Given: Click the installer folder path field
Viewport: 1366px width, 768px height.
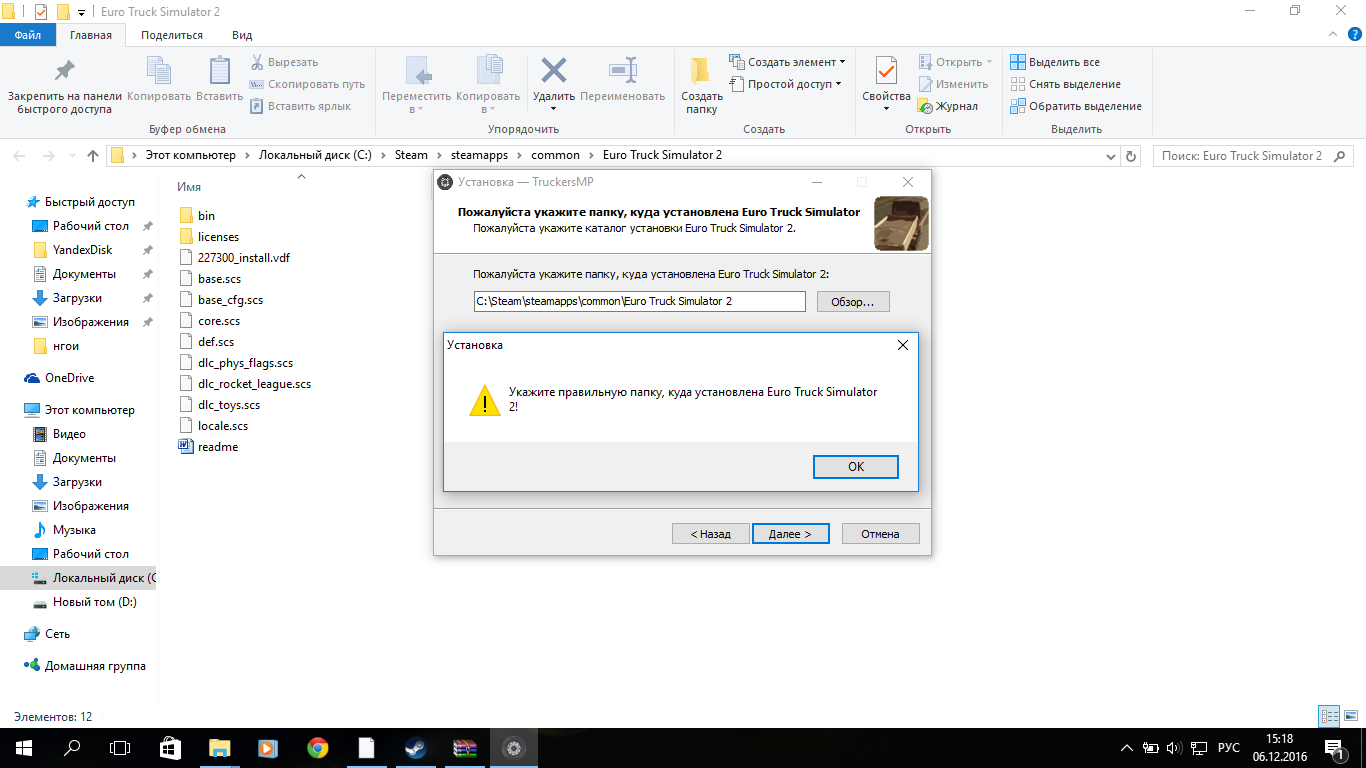Looking at the screenshot, I should (640, 301).
